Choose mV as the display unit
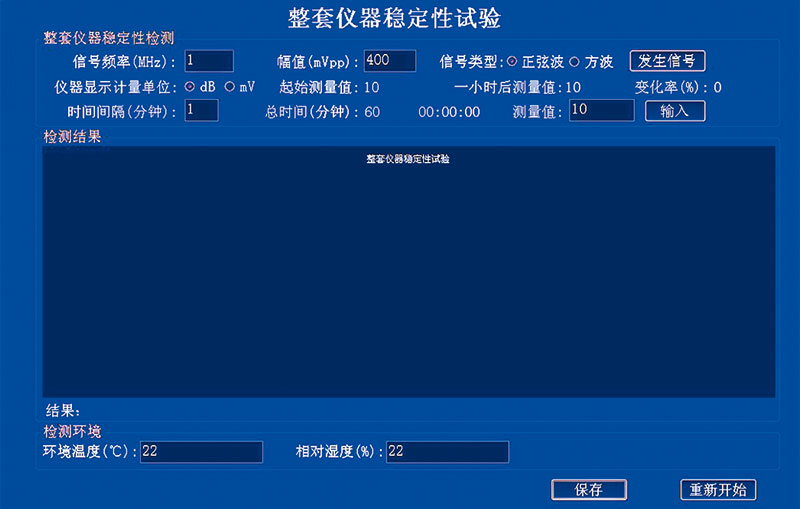 pos(230,87)
